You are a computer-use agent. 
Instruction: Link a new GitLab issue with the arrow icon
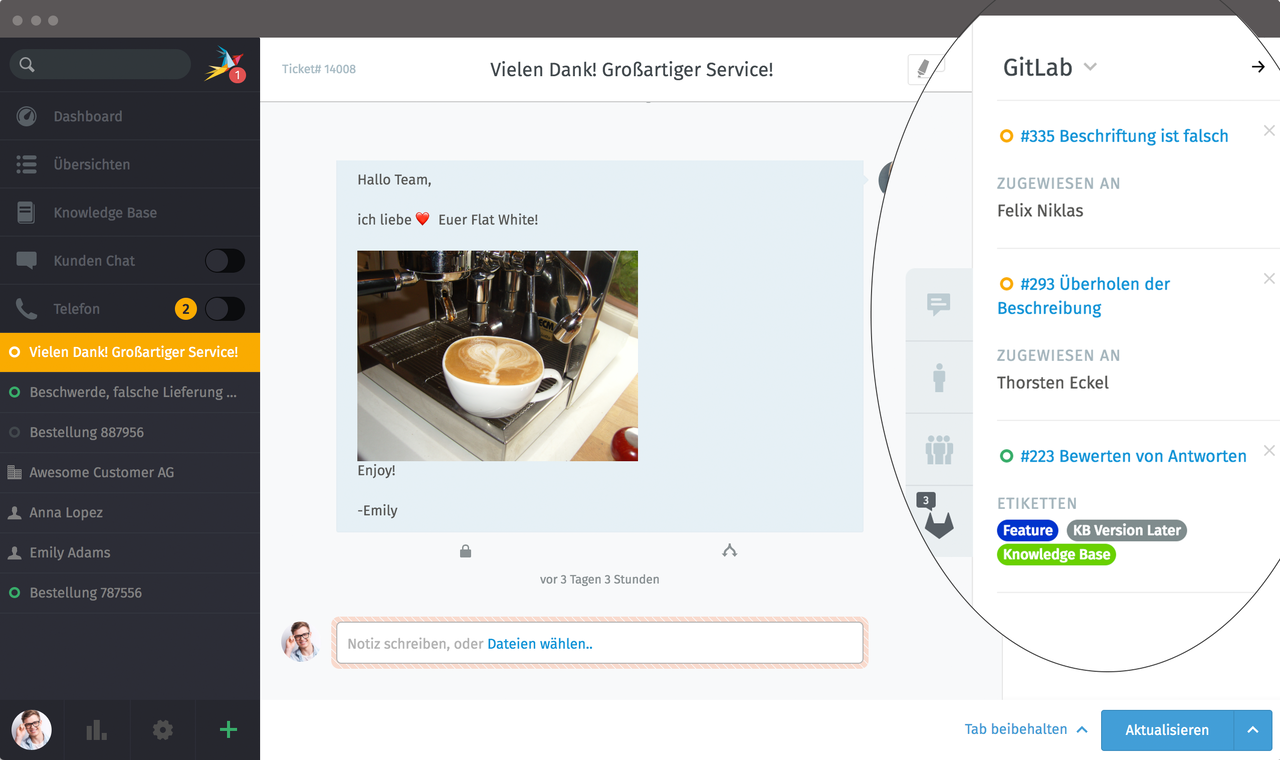click(x=1257, y=67)
